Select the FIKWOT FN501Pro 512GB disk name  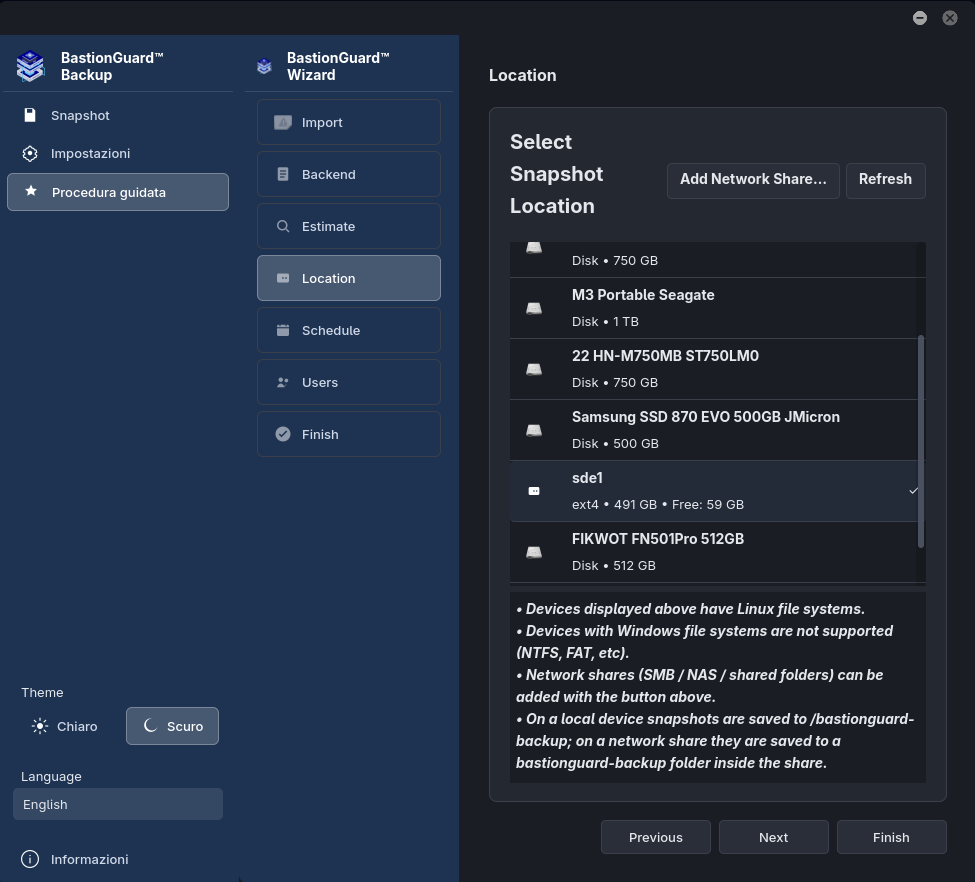coord(658,539)
